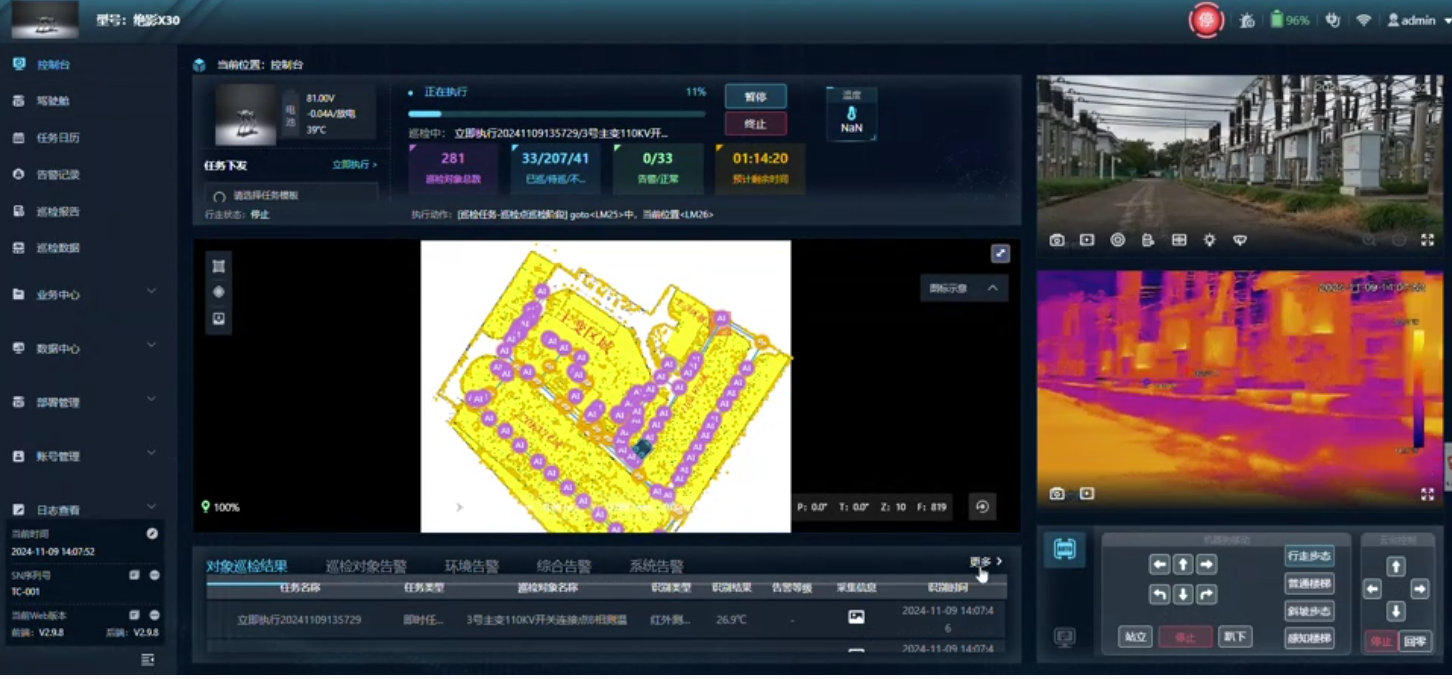The image size is (1452, 679).
Task: Click the green battery 96% indicator
Action: point(1290,20)
